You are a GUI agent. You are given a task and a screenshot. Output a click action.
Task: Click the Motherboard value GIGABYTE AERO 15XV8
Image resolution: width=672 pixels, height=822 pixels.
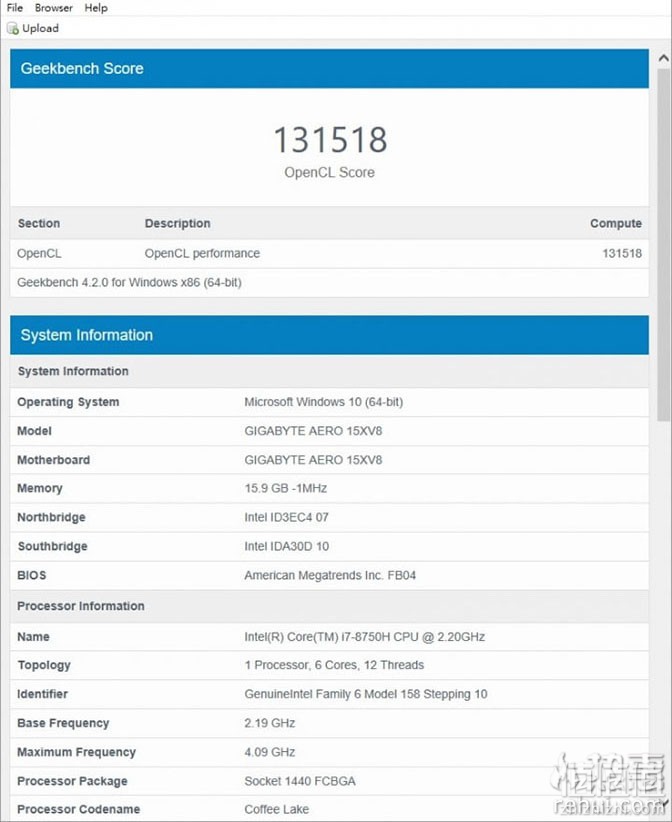tap(313, 460)
